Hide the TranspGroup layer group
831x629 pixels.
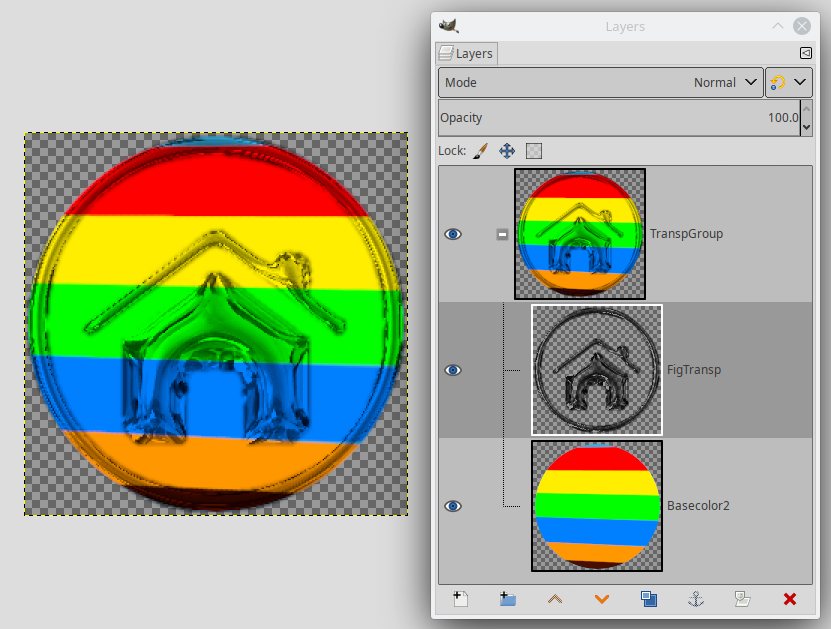[453, 234]
